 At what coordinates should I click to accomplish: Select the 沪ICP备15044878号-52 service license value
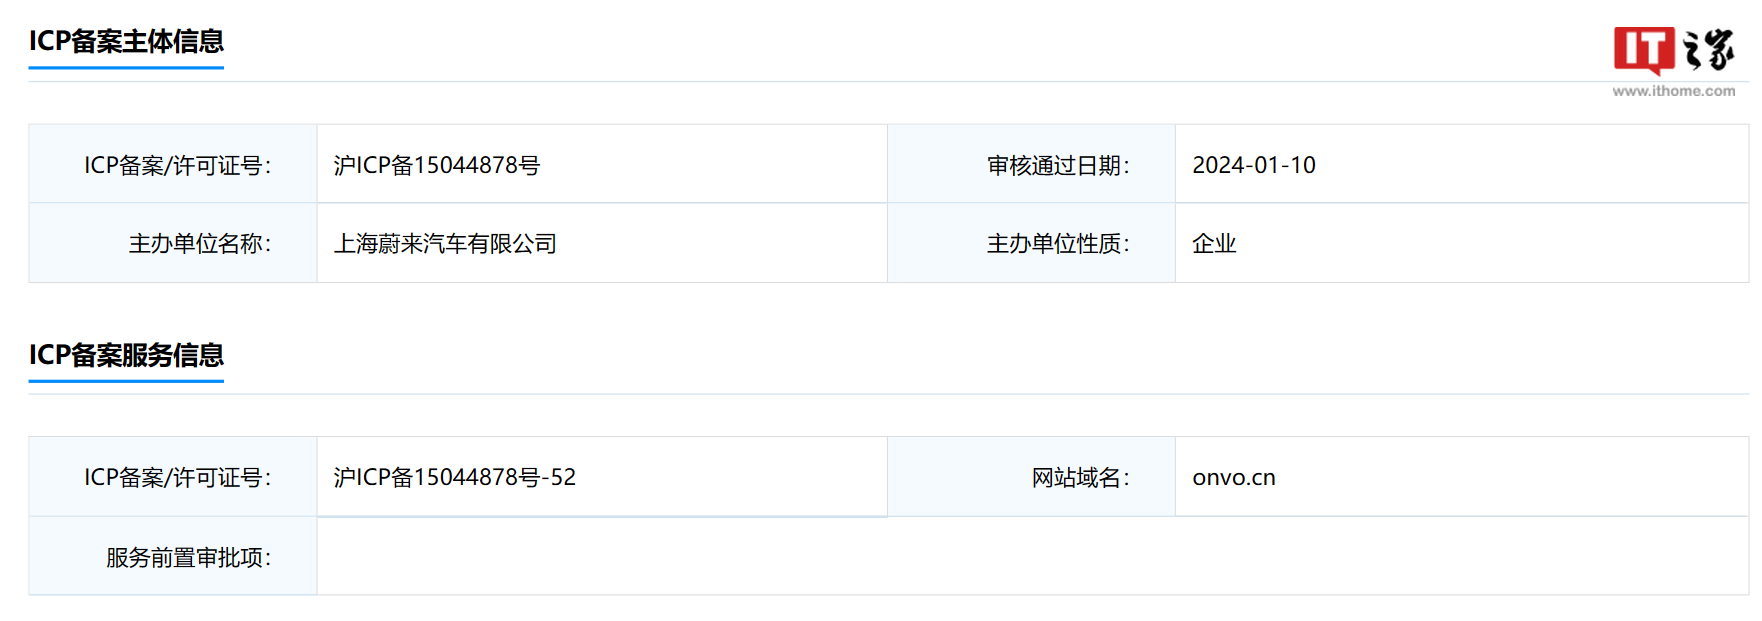(x=455, y=478)
